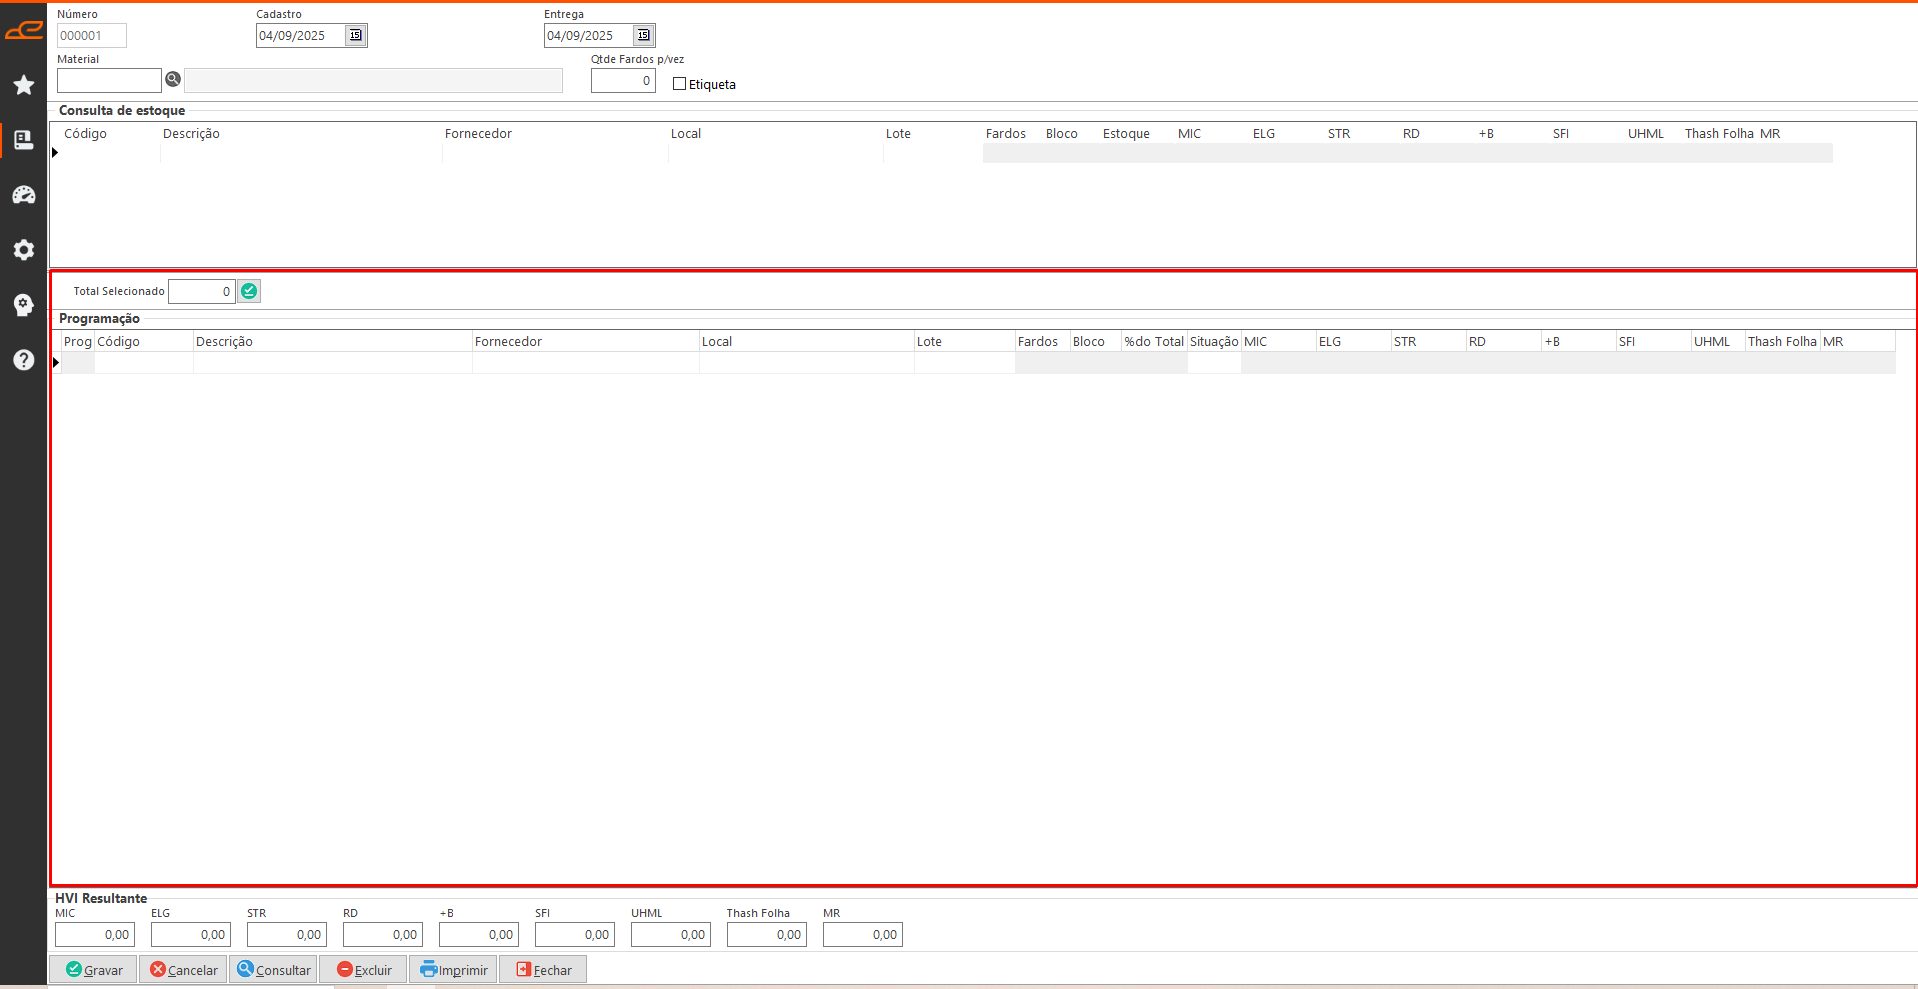Viewport: 1918px width, 989px height.
Task: Click the favorites star sidebar icon
Action: [x=24, y=85]
